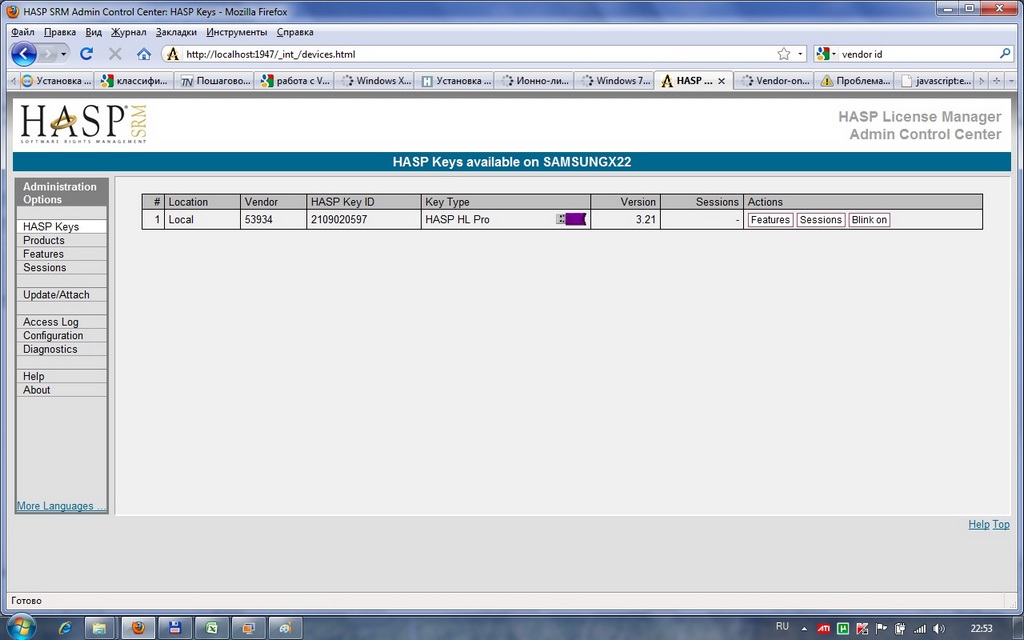Click the Vendor value 53934
The image size is (1024, 640).
259,219
